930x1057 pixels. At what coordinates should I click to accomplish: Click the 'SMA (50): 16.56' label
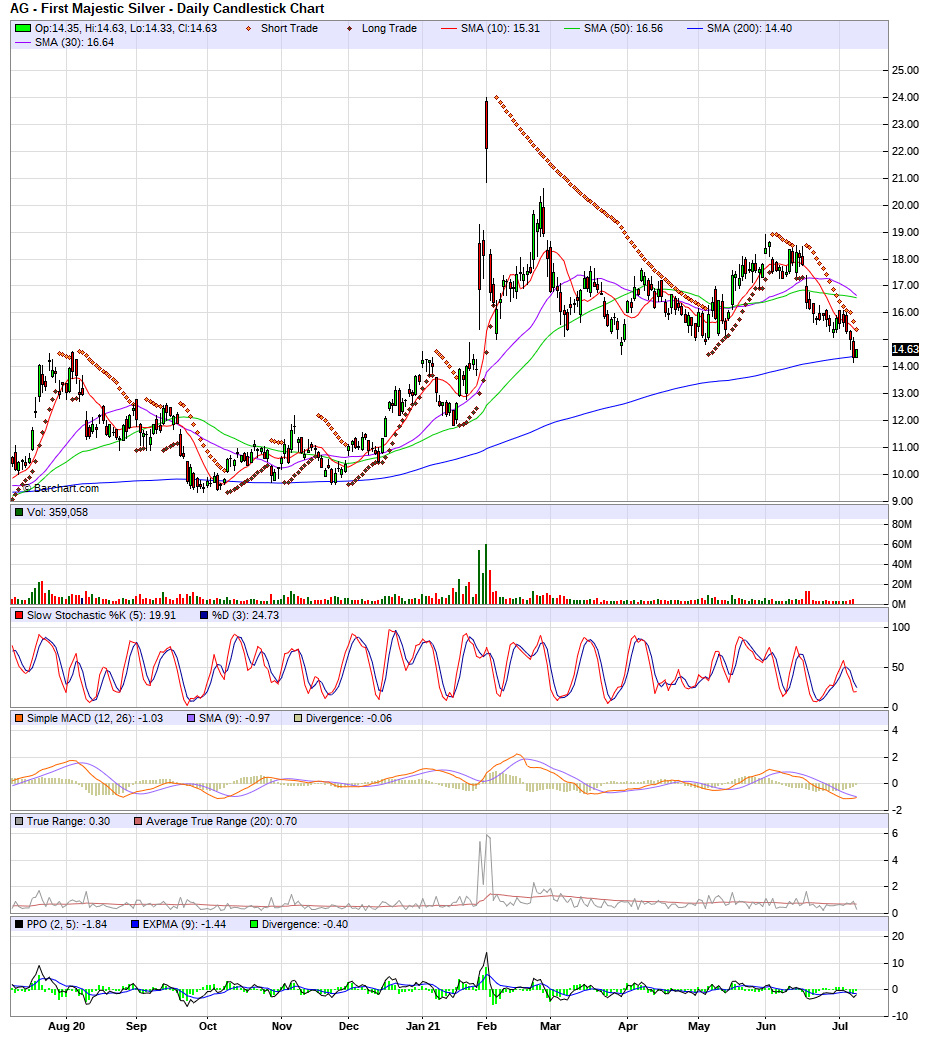(623, 28)
